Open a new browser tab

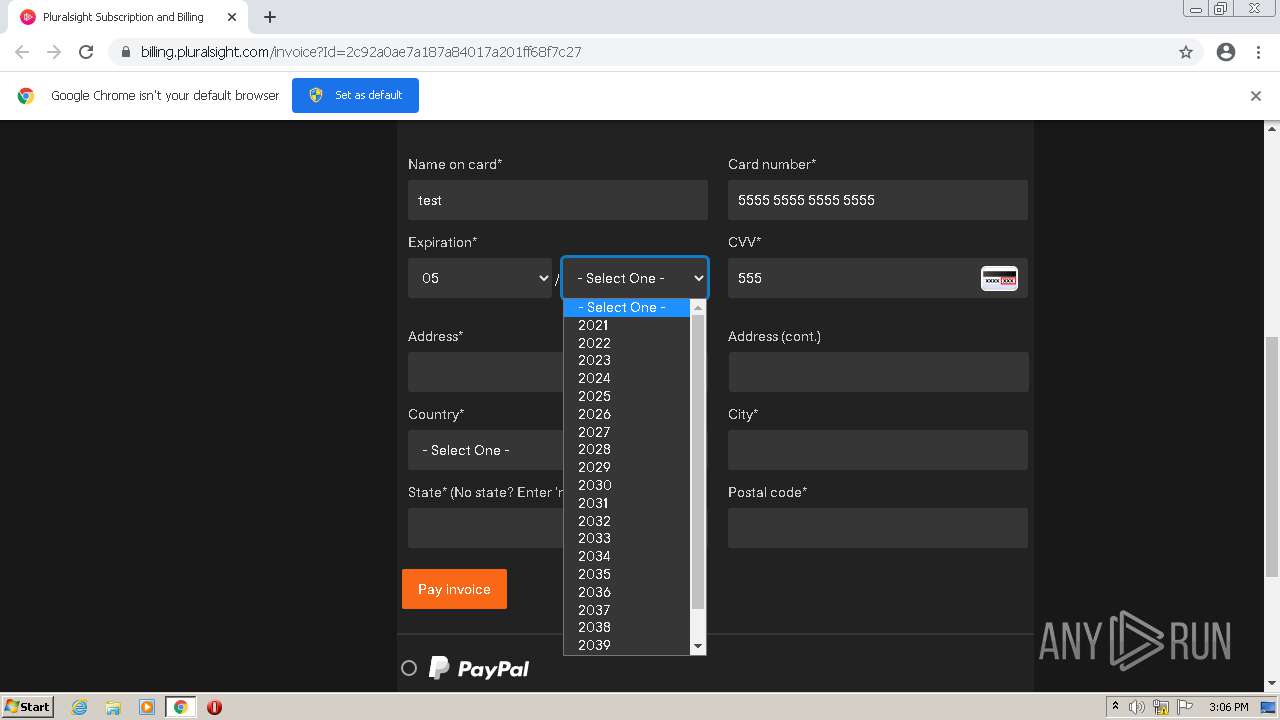tap(270, 17)
